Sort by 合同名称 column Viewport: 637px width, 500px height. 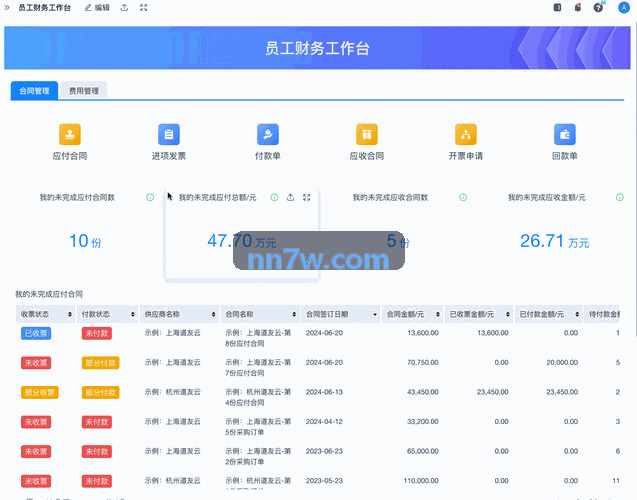tap(294, 314)
